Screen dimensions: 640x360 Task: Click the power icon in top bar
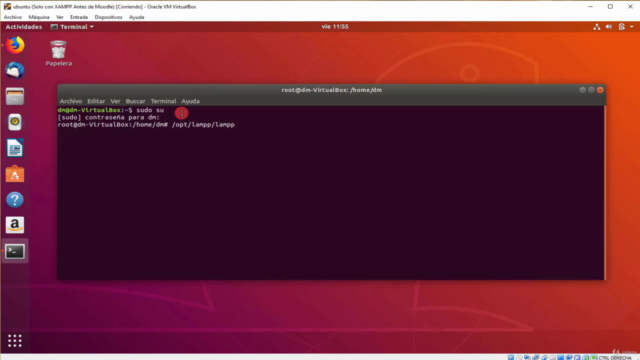click(x=622, y=27)
